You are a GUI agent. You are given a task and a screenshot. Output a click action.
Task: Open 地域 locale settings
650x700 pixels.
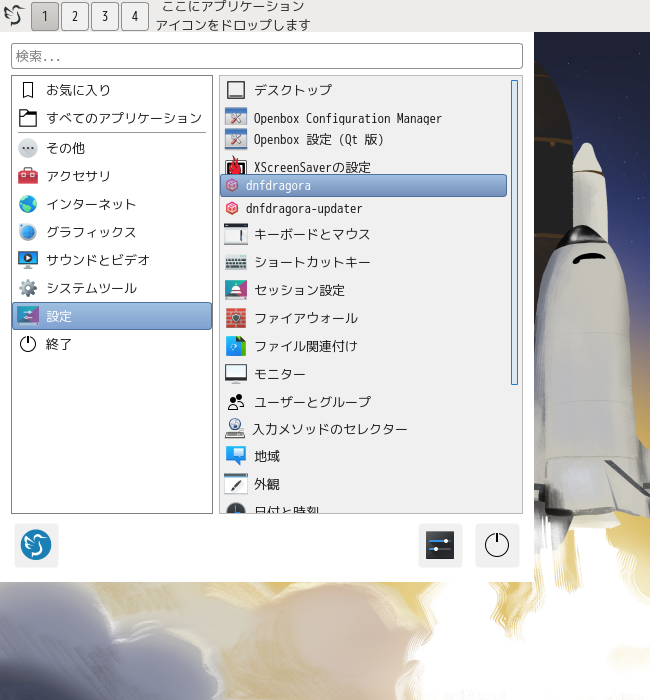pos(364,456)
